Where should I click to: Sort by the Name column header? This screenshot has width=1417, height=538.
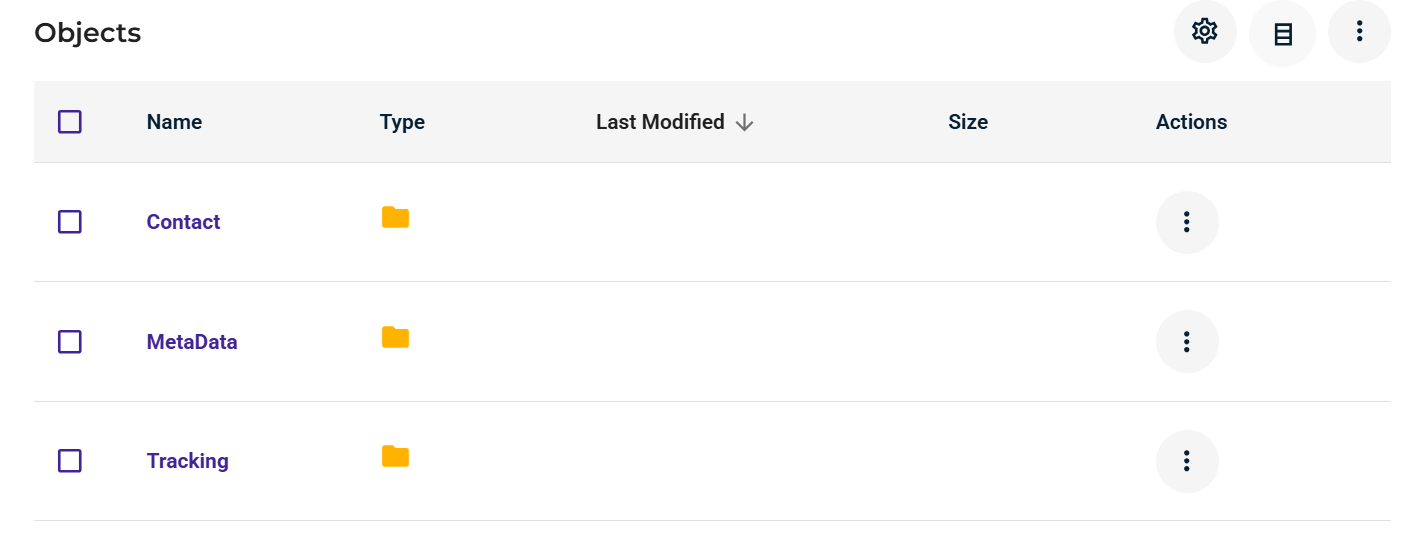174,122
